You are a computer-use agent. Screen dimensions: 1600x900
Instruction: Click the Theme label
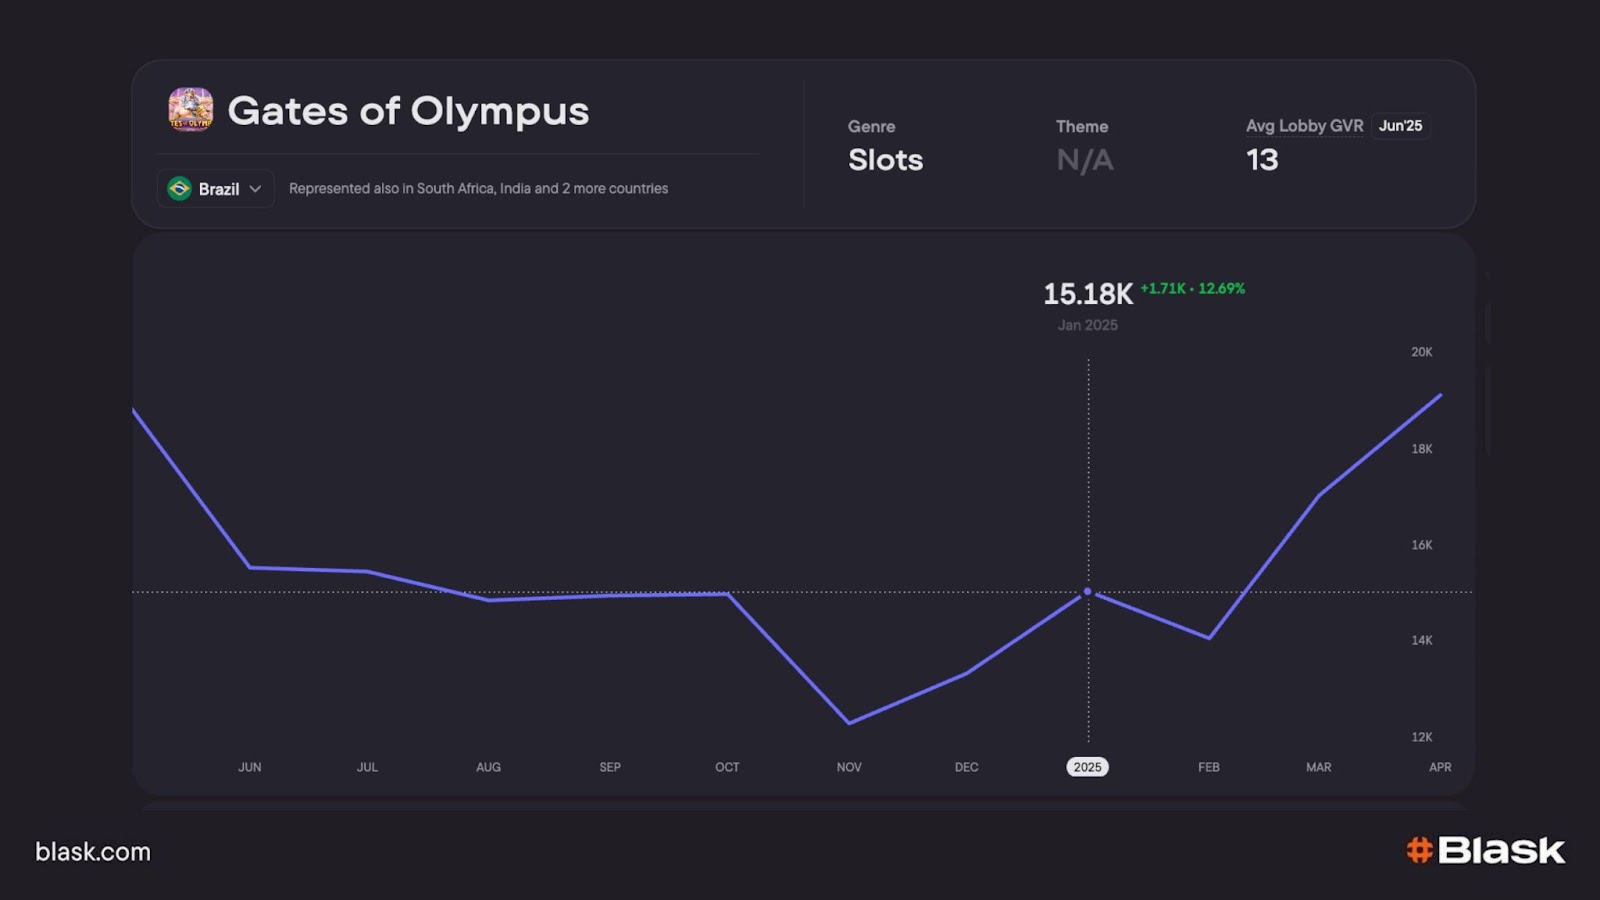(1082, 127)
